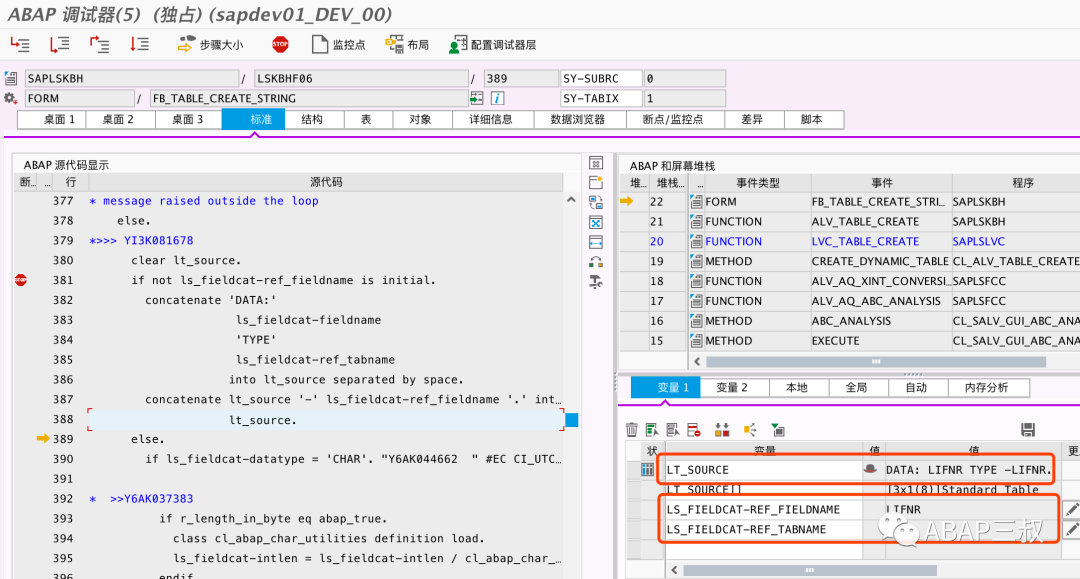Viewport: 1080px width, 579px height.
Task: Click the single step (step into) icon
Action: [20, 45]
